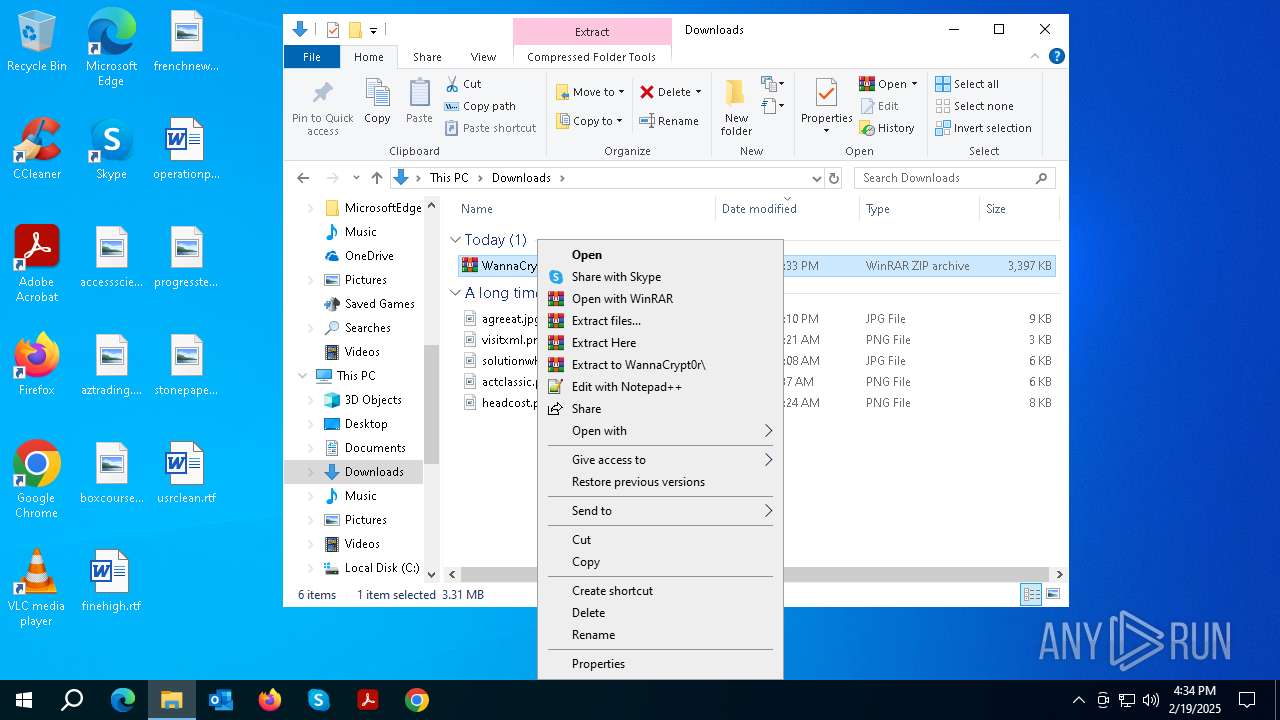Image resolution: width=1280 pixels, height=720 pixels.
Task: Choose Open in context menu
Action: click(x=660, y=255)
